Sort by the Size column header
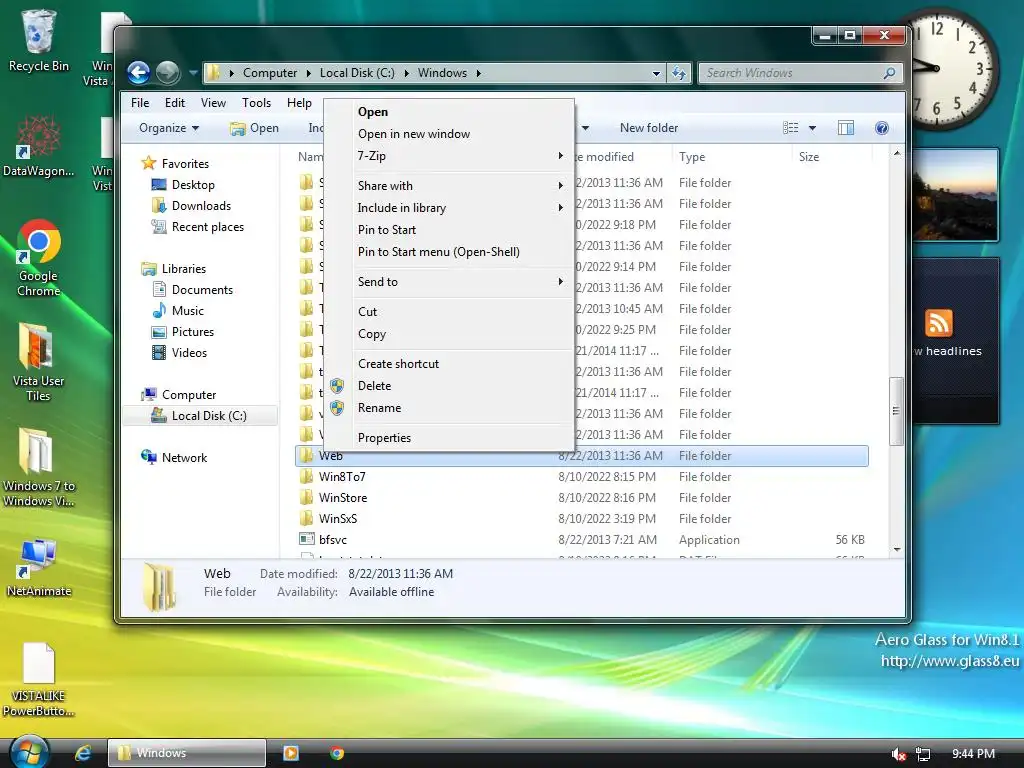 (832, 157)
